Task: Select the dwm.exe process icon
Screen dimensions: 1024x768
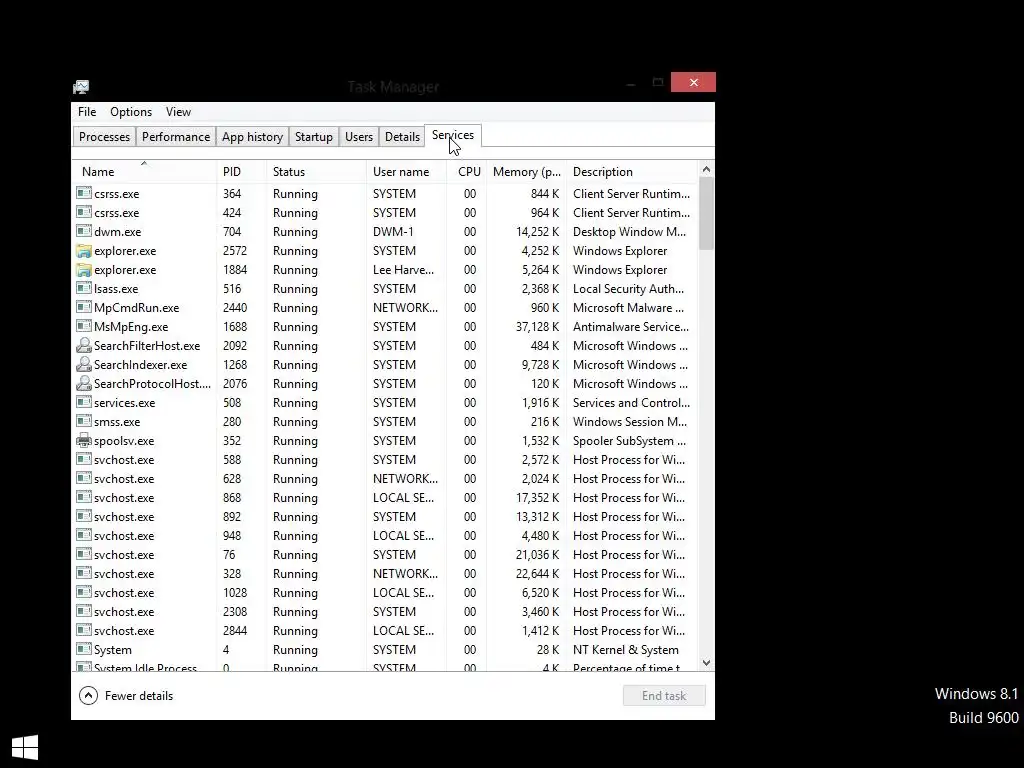Action: click(84, 231)
